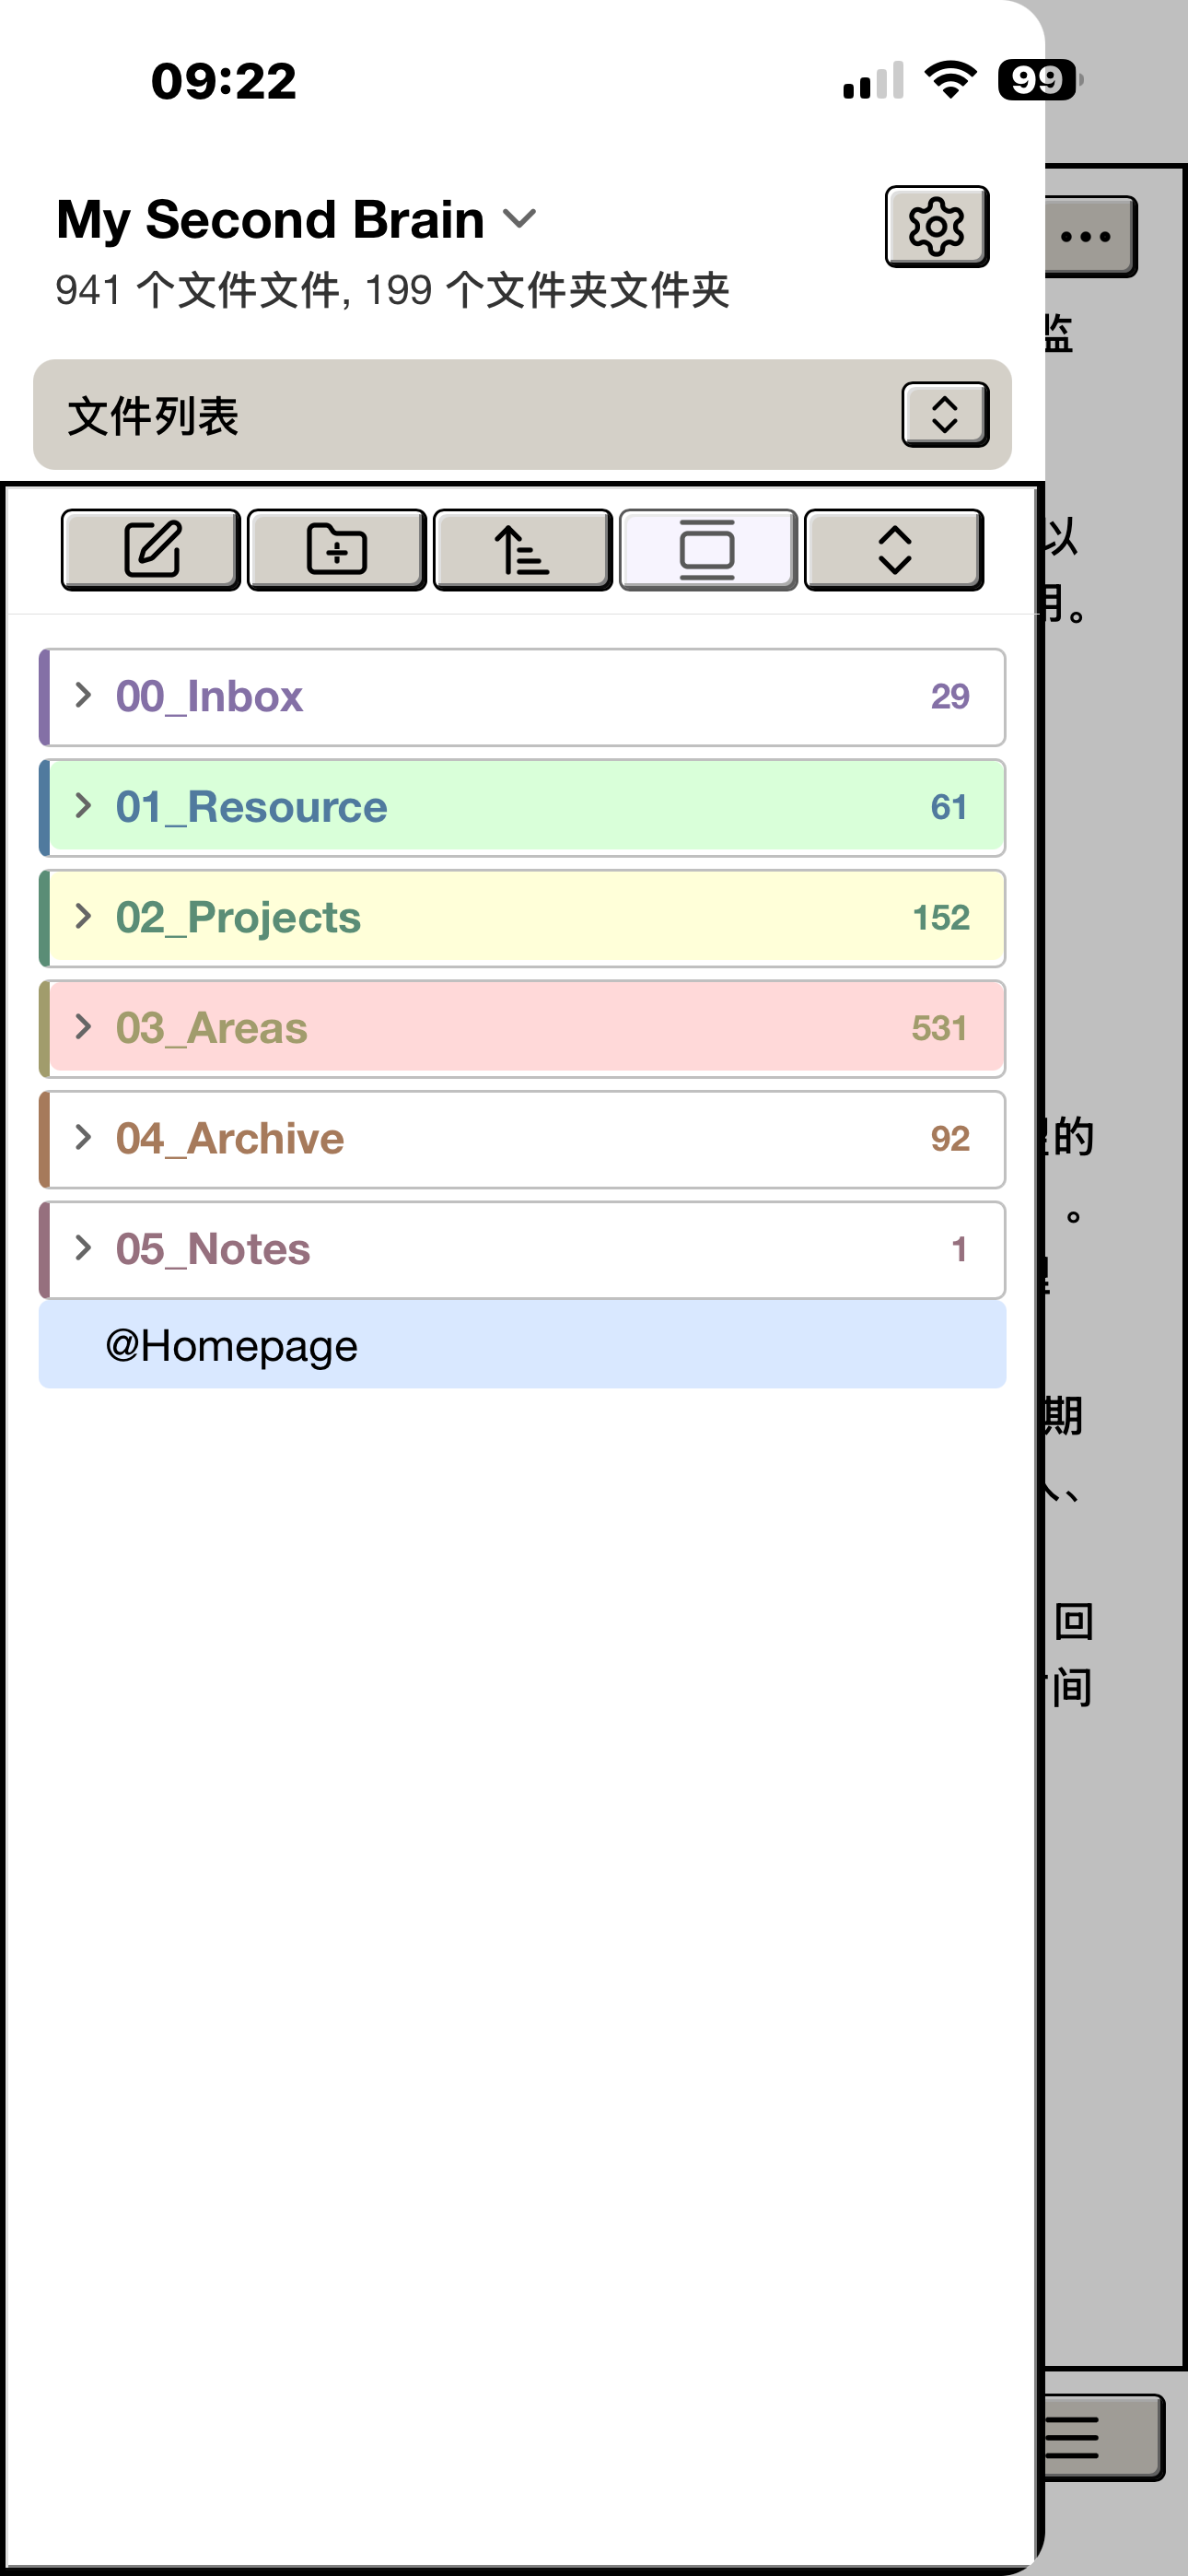1188x2576 pixels.
Task: Open the @Homepage note
Action: pos(232,1346)
